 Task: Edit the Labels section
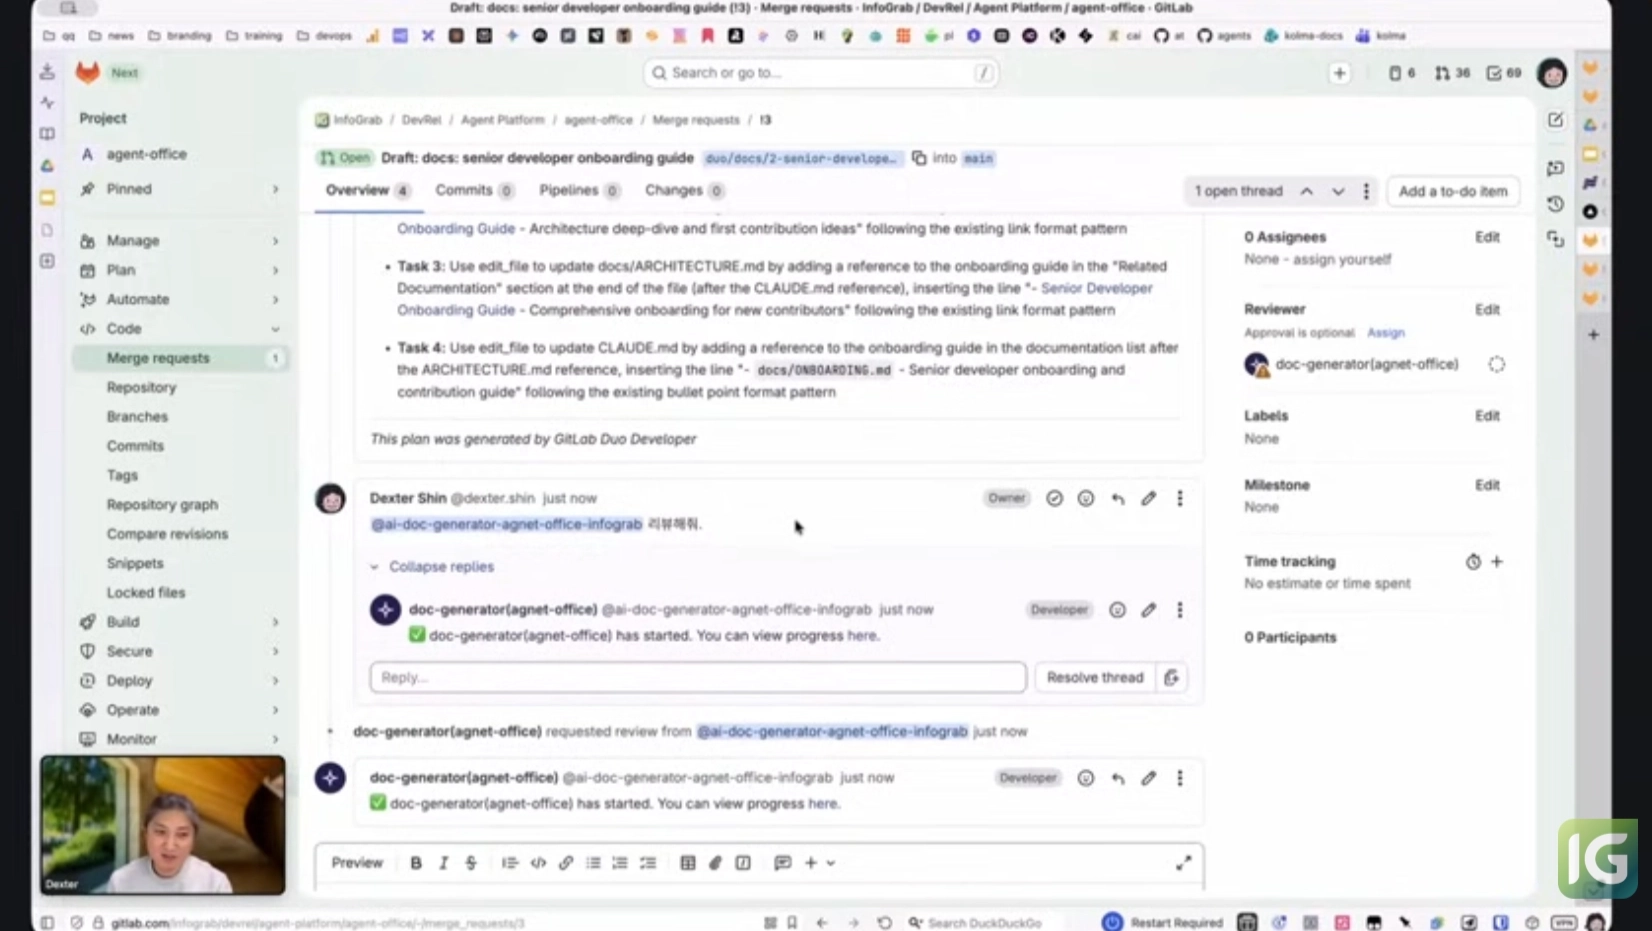pyautogui.click(x=1487, y=415)
